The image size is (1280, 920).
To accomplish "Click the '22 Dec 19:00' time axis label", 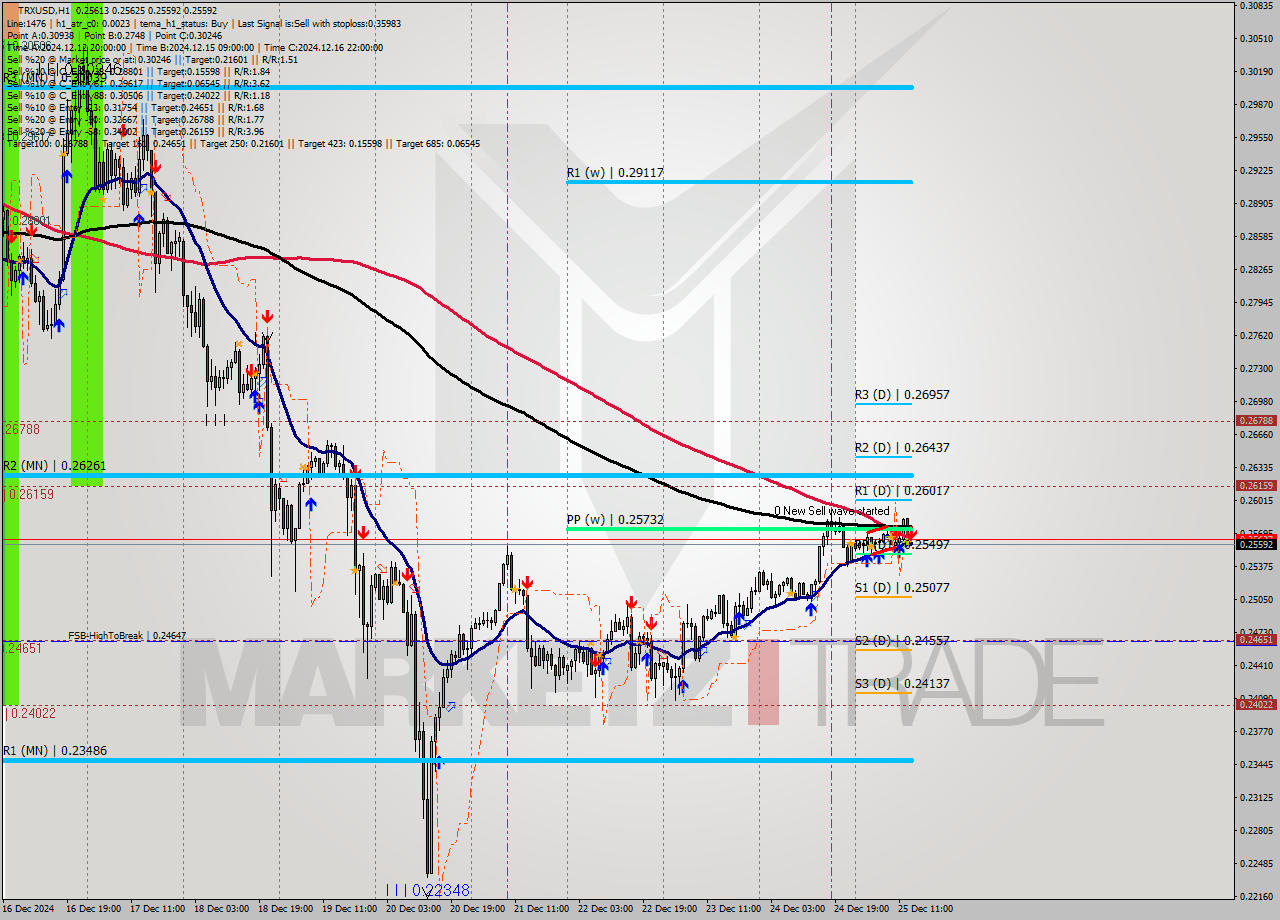I will coord(669,909).
